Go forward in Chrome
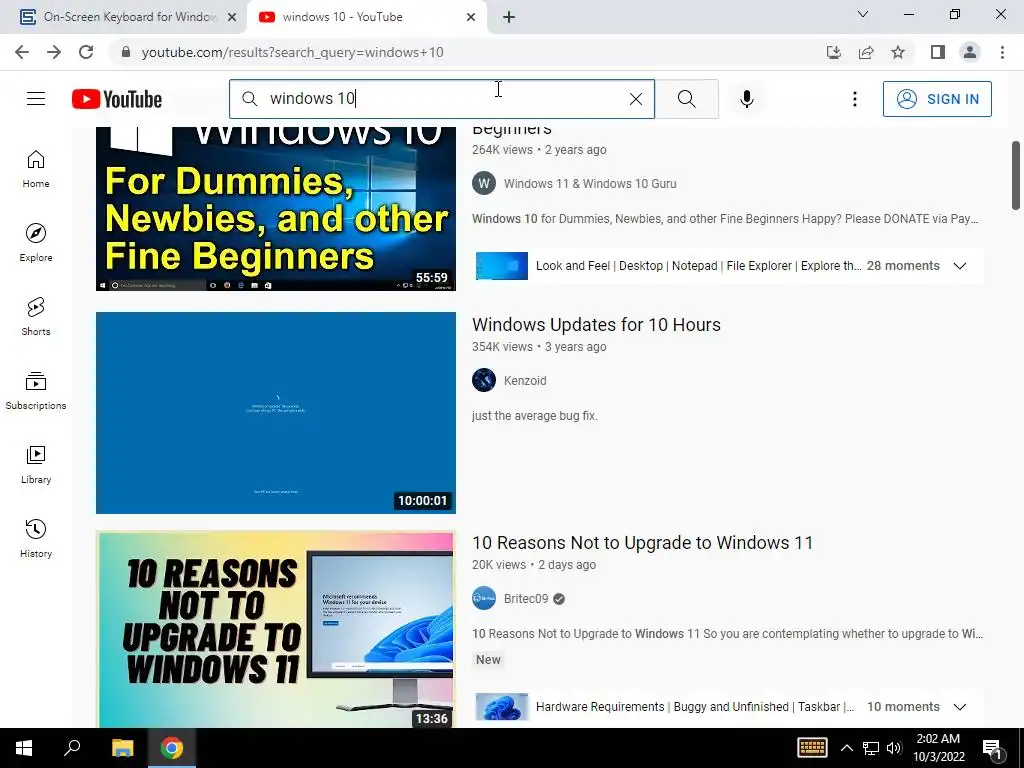This screenshot has height=768, width=1024. (x=54, y=52)
